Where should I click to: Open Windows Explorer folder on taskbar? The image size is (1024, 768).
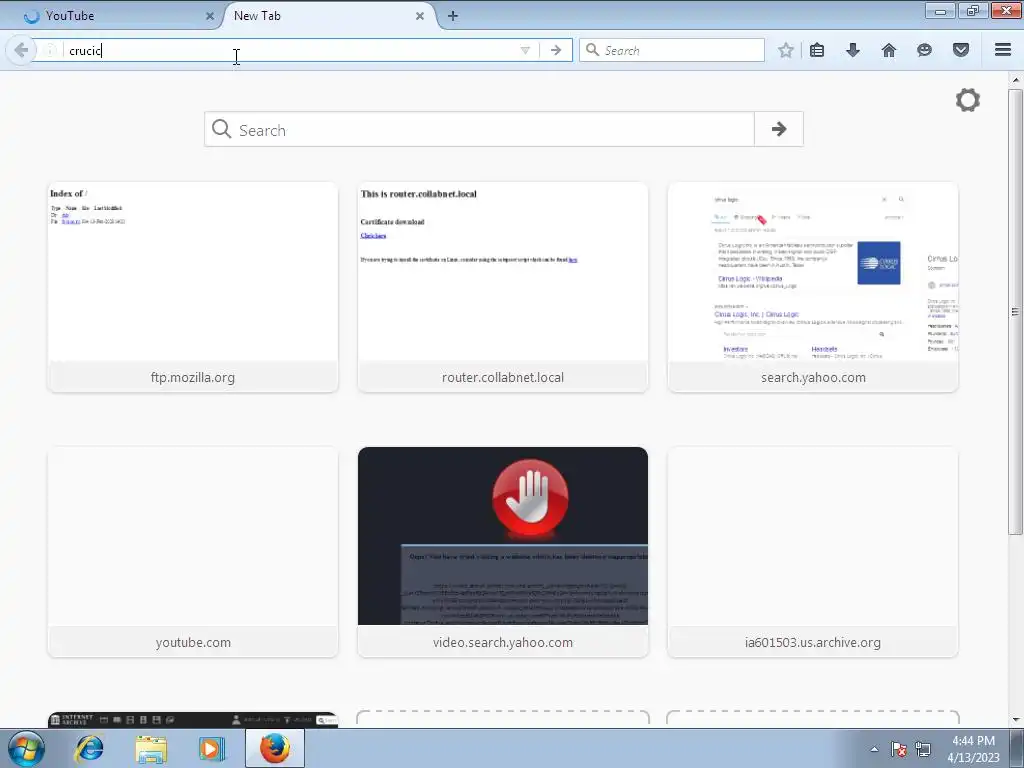tap(151, 748)
